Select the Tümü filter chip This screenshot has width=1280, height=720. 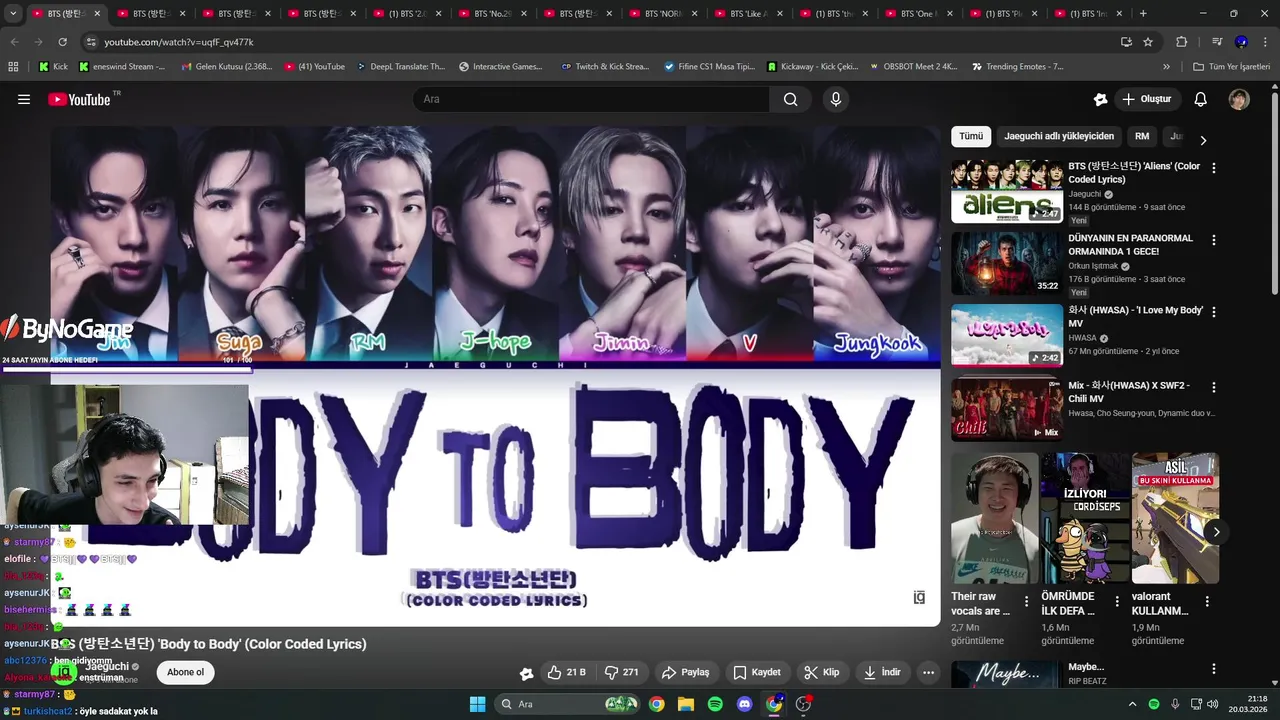pos(971,136)
